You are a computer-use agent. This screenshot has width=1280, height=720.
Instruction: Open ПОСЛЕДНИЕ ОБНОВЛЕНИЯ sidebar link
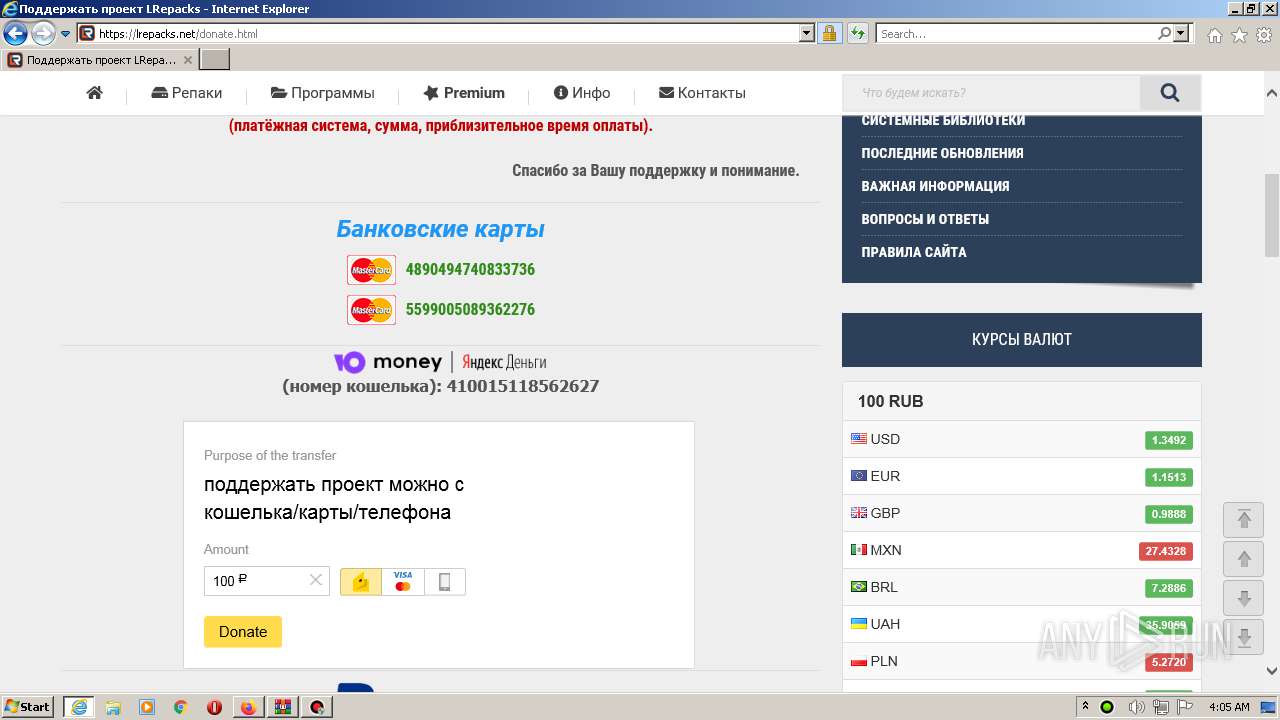(x=942, y=153)
